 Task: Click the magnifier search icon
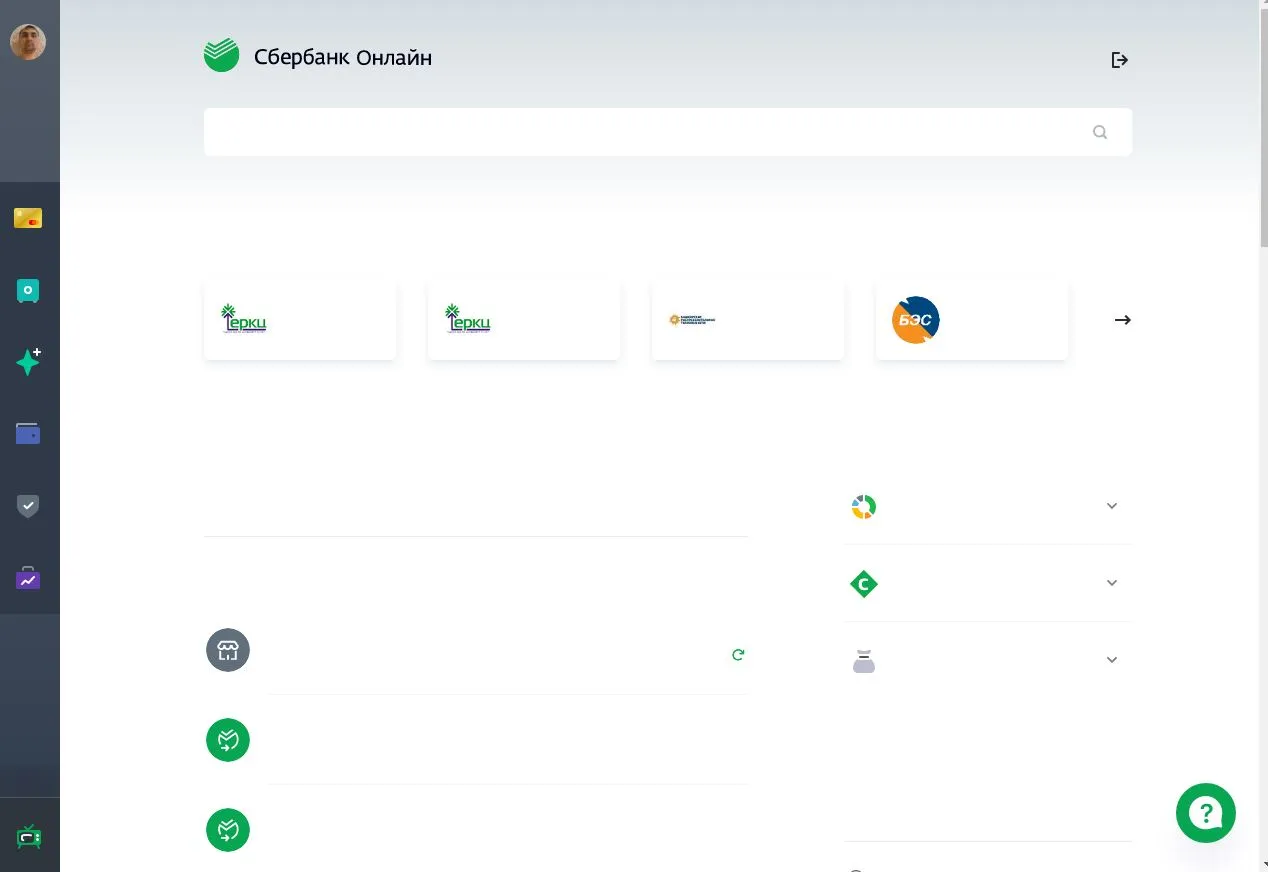1100,132
